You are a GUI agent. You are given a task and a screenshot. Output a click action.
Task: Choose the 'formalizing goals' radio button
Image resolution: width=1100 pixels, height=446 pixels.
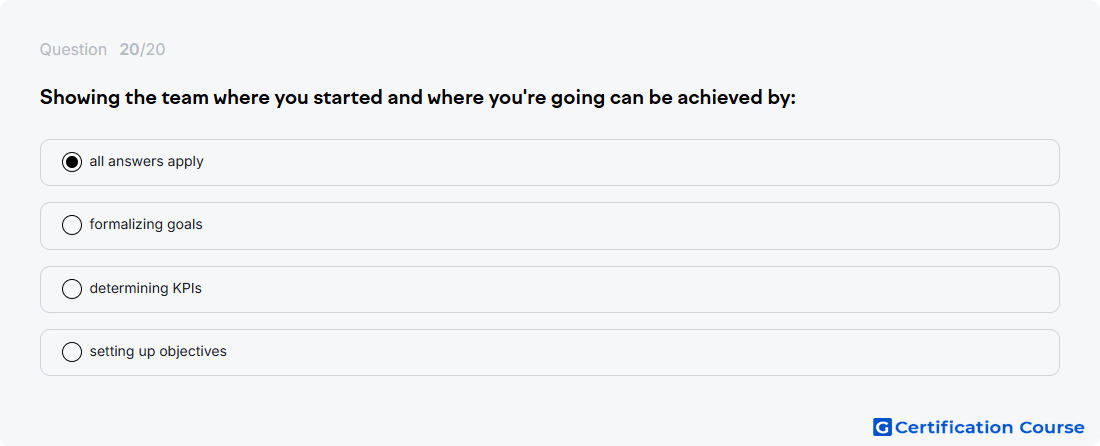[72, 225]
